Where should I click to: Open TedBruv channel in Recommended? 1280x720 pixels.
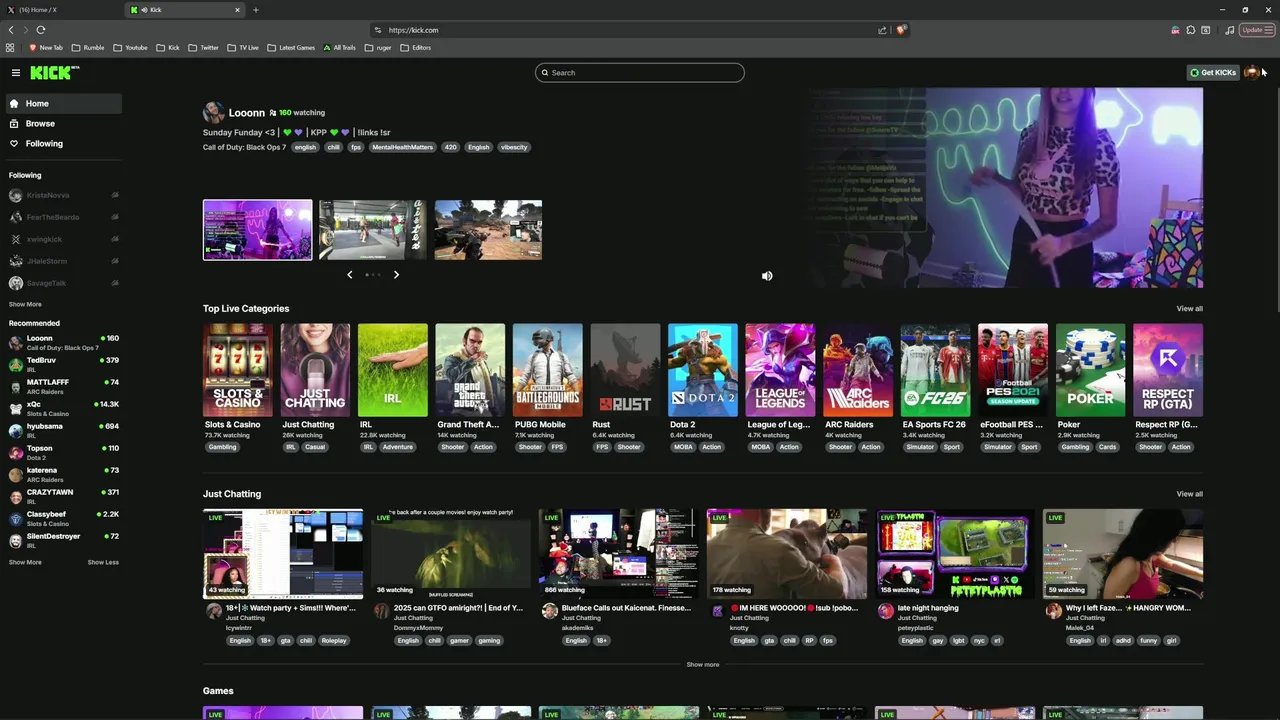[x=64, y=364]
